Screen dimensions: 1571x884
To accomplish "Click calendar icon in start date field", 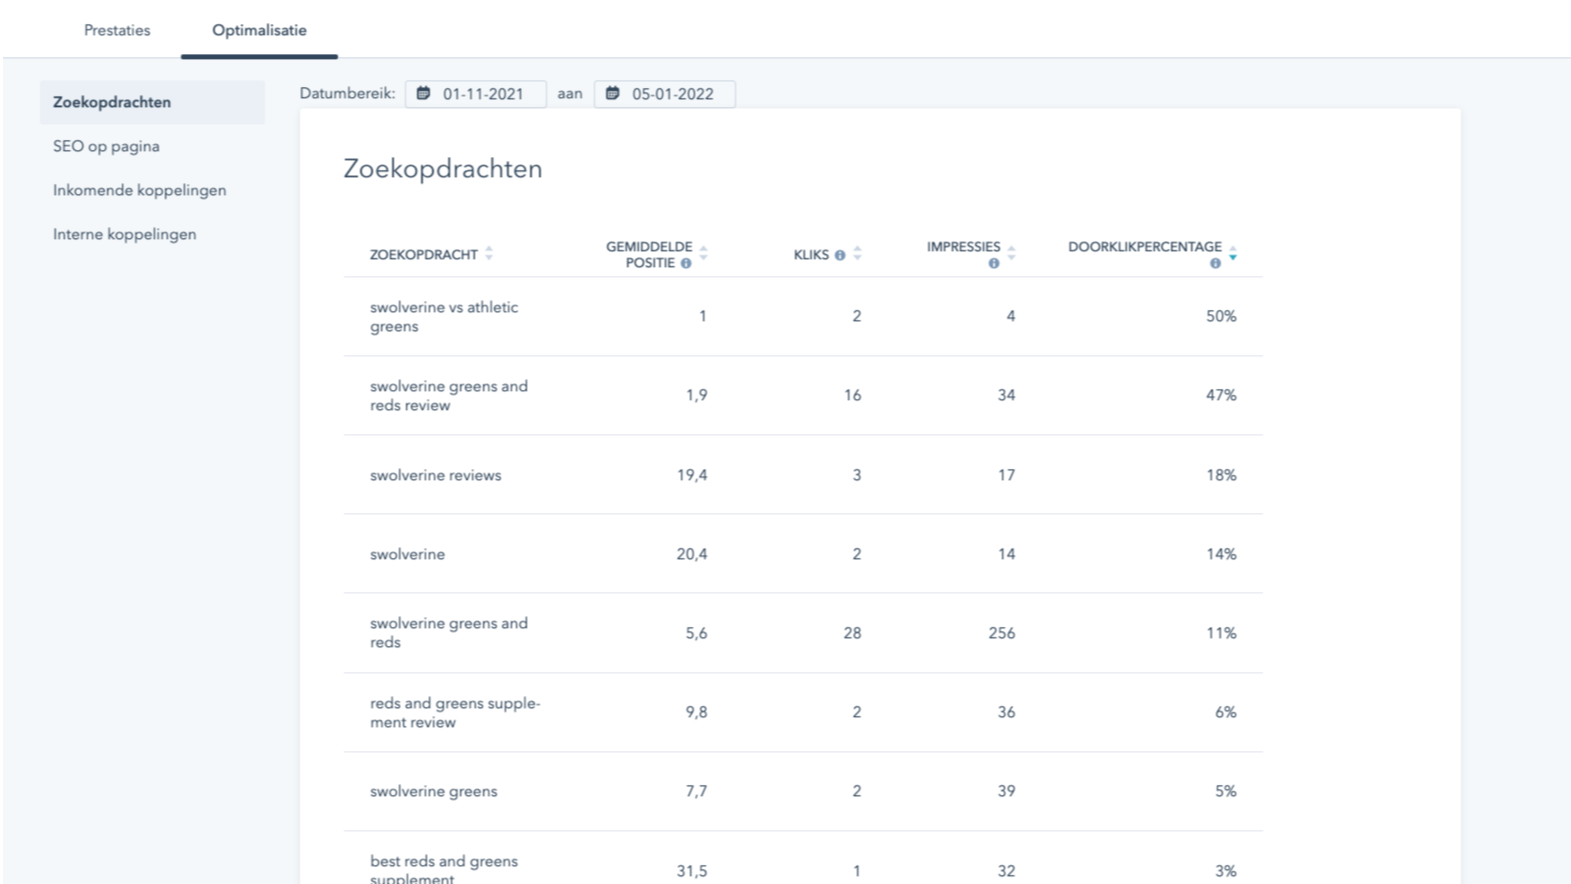I will point(423,93).
